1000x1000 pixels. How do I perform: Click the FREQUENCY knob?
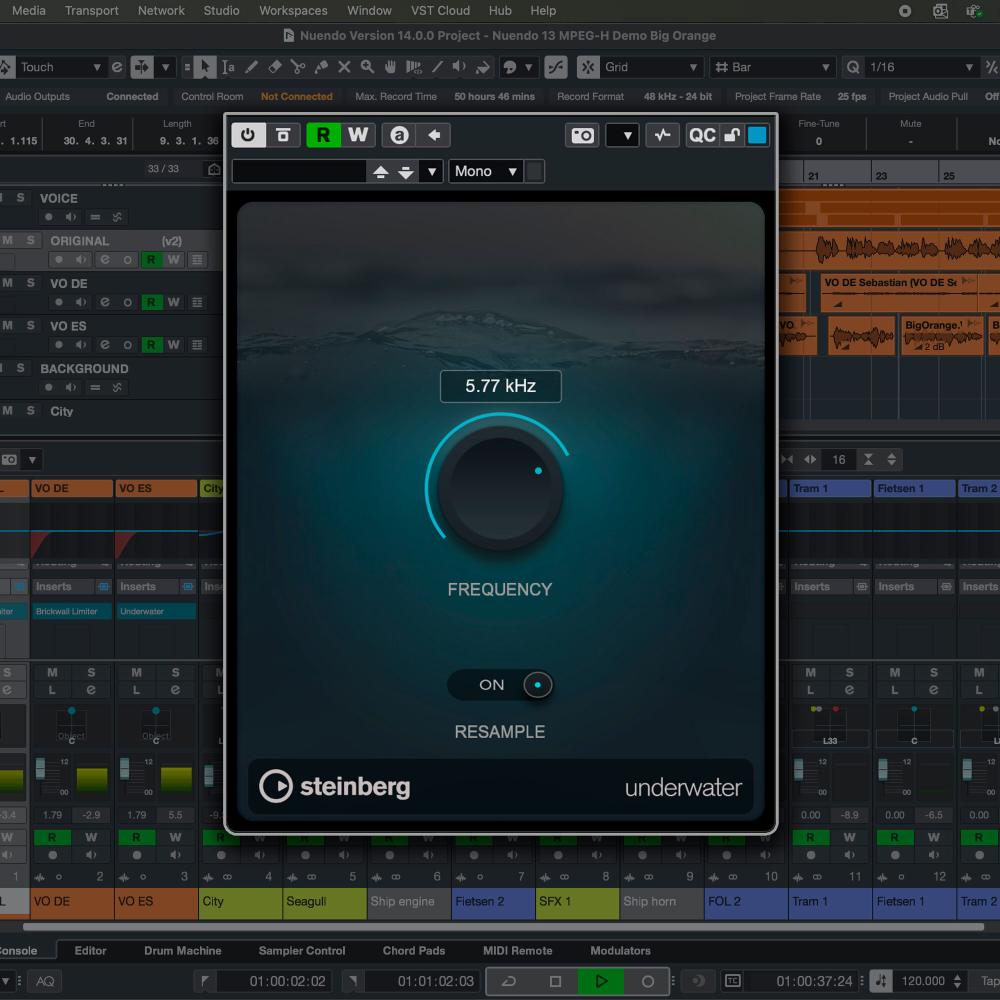(x=500, y=489)
